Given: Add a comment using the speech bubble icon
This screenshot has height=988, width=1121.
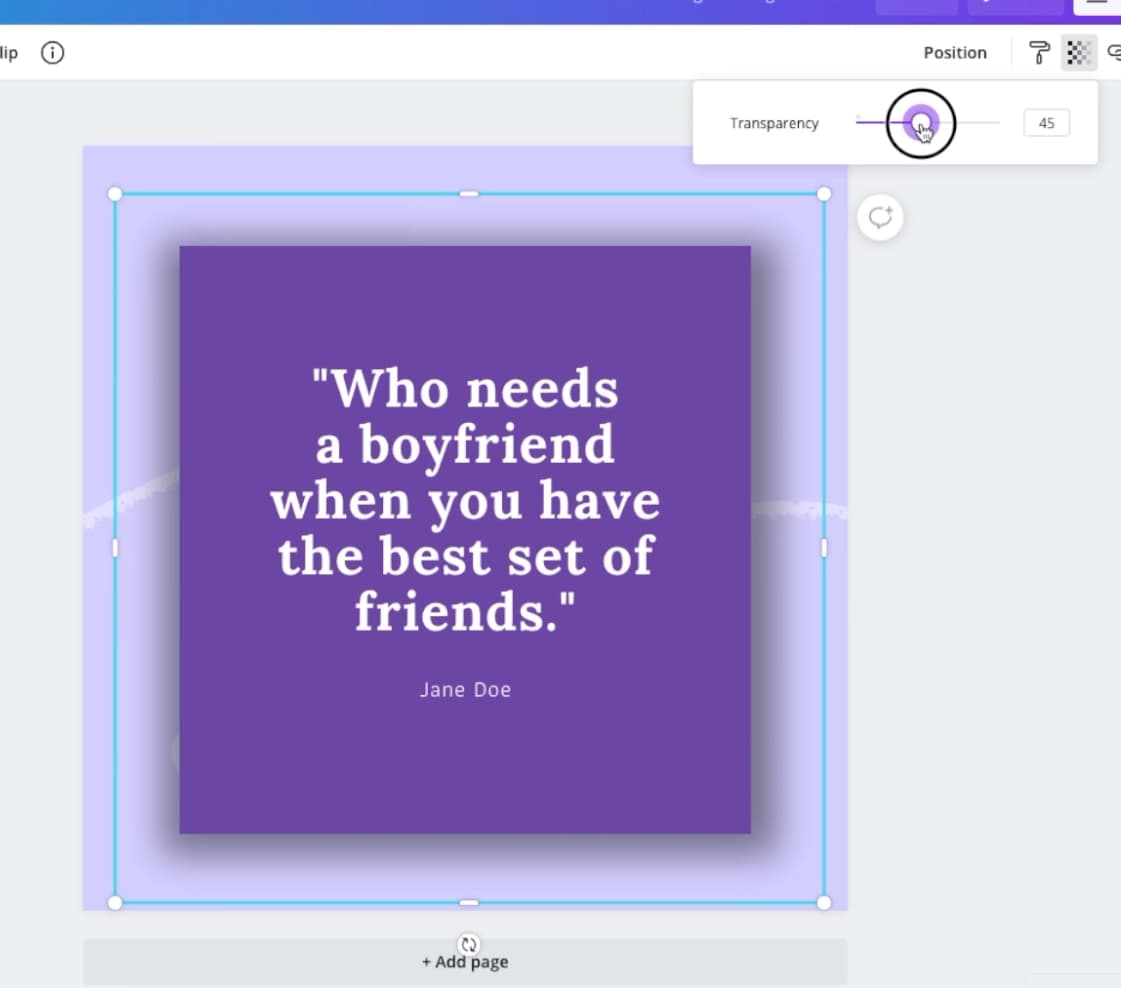Looking at the screenshot, I should pos(880,217).
